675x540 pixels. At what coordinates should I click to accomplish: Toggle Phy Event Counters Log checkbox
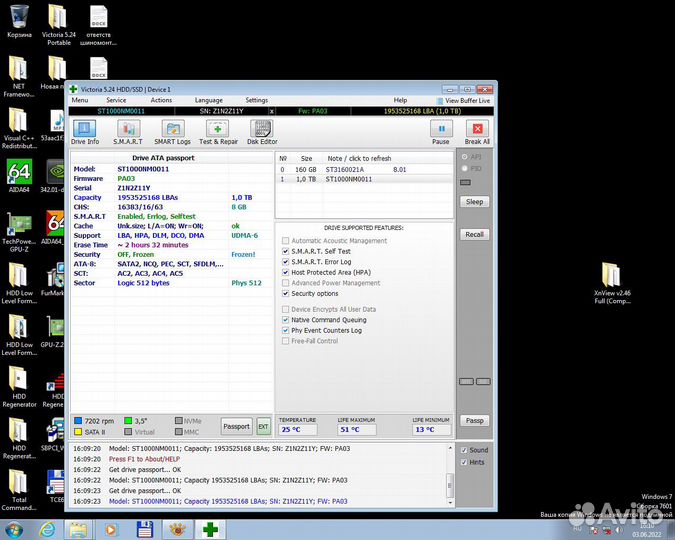tap(285, 330)
